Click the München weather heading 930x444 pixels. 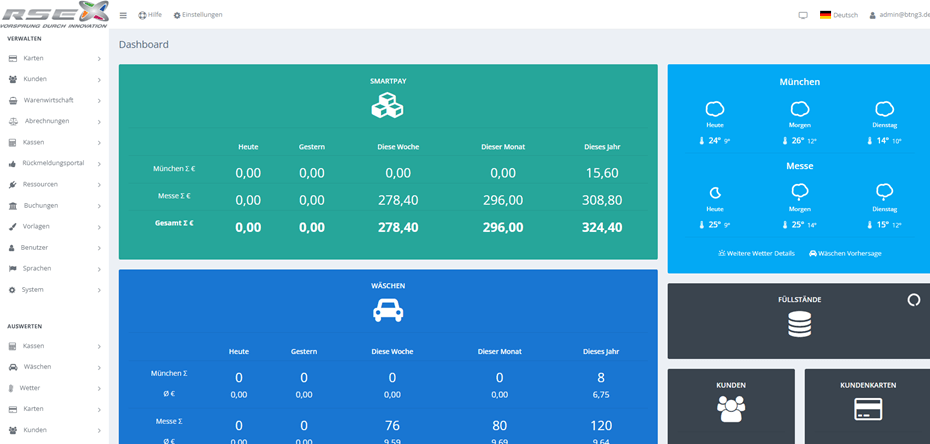point(800,82)
